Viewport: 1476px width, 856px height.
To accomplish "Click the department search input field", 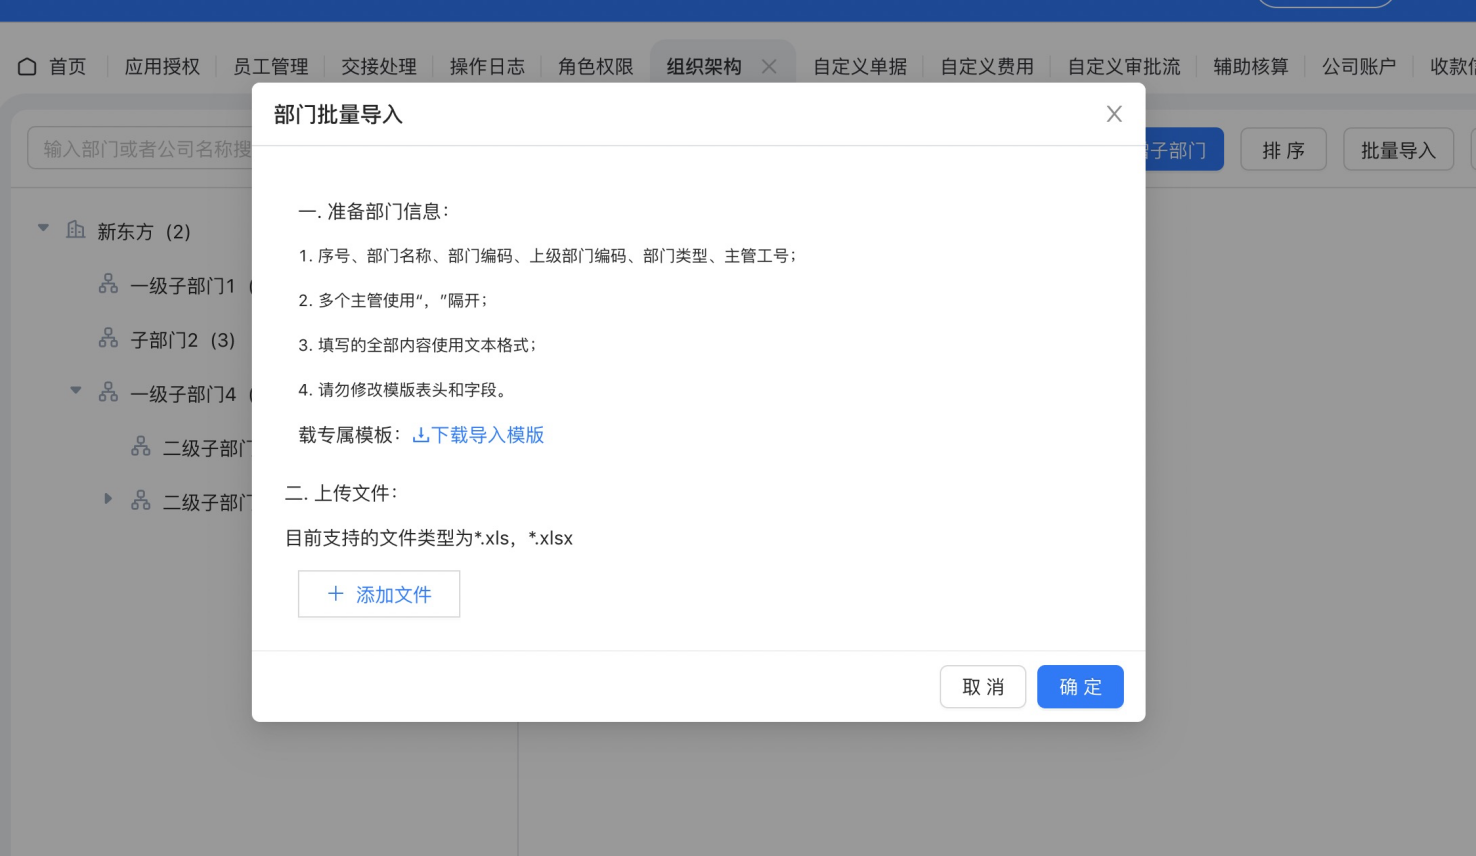I will [140, 149].
